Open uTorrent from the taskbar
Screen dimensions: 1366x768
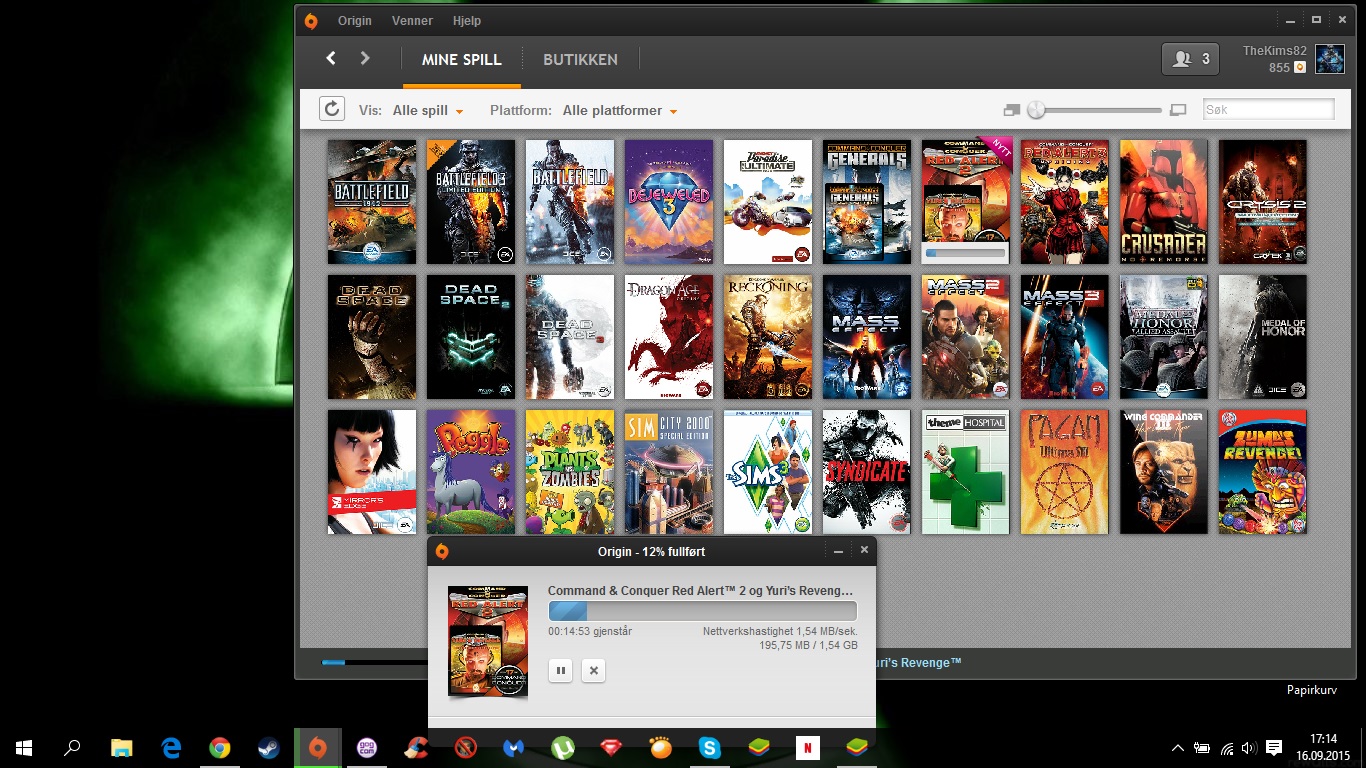[563, 747]
